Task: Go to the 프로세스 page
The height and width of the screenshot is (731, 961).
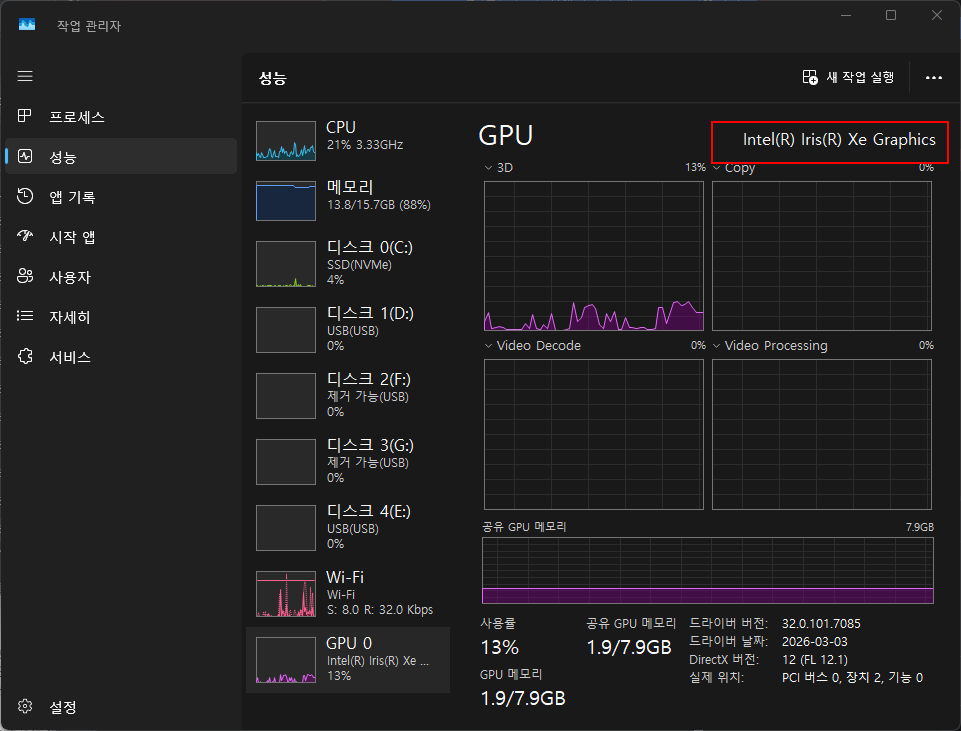Action: 121,116
